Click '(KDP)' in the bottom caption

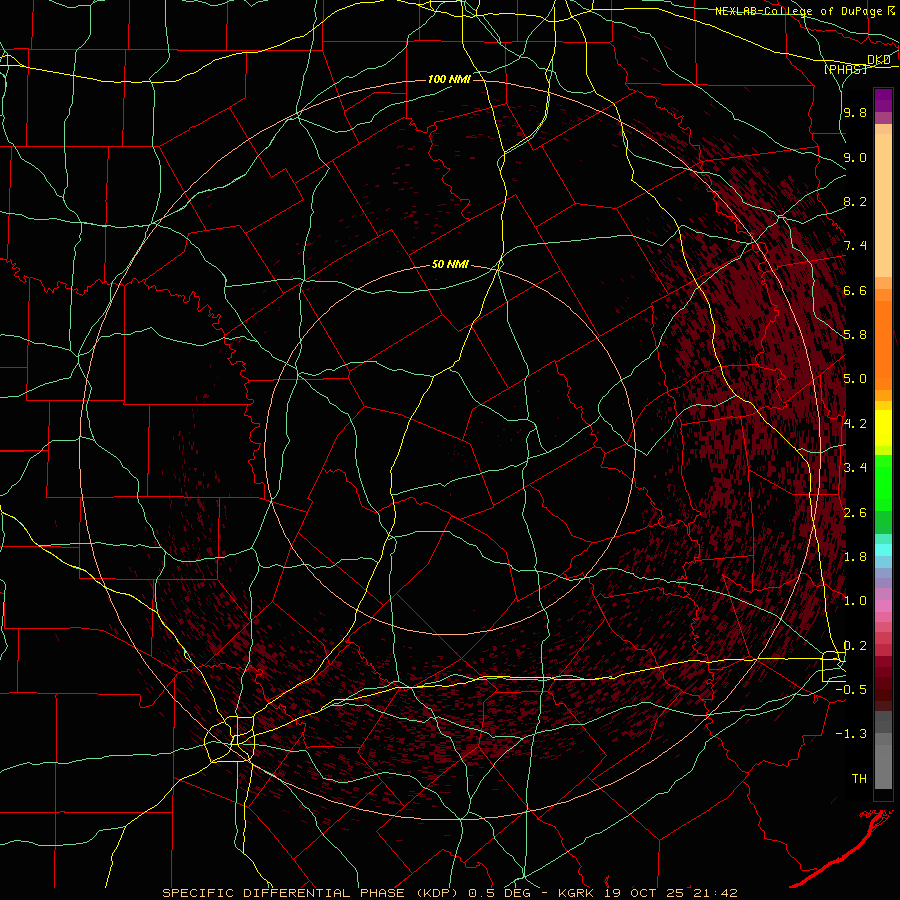(x=437, y=893)
